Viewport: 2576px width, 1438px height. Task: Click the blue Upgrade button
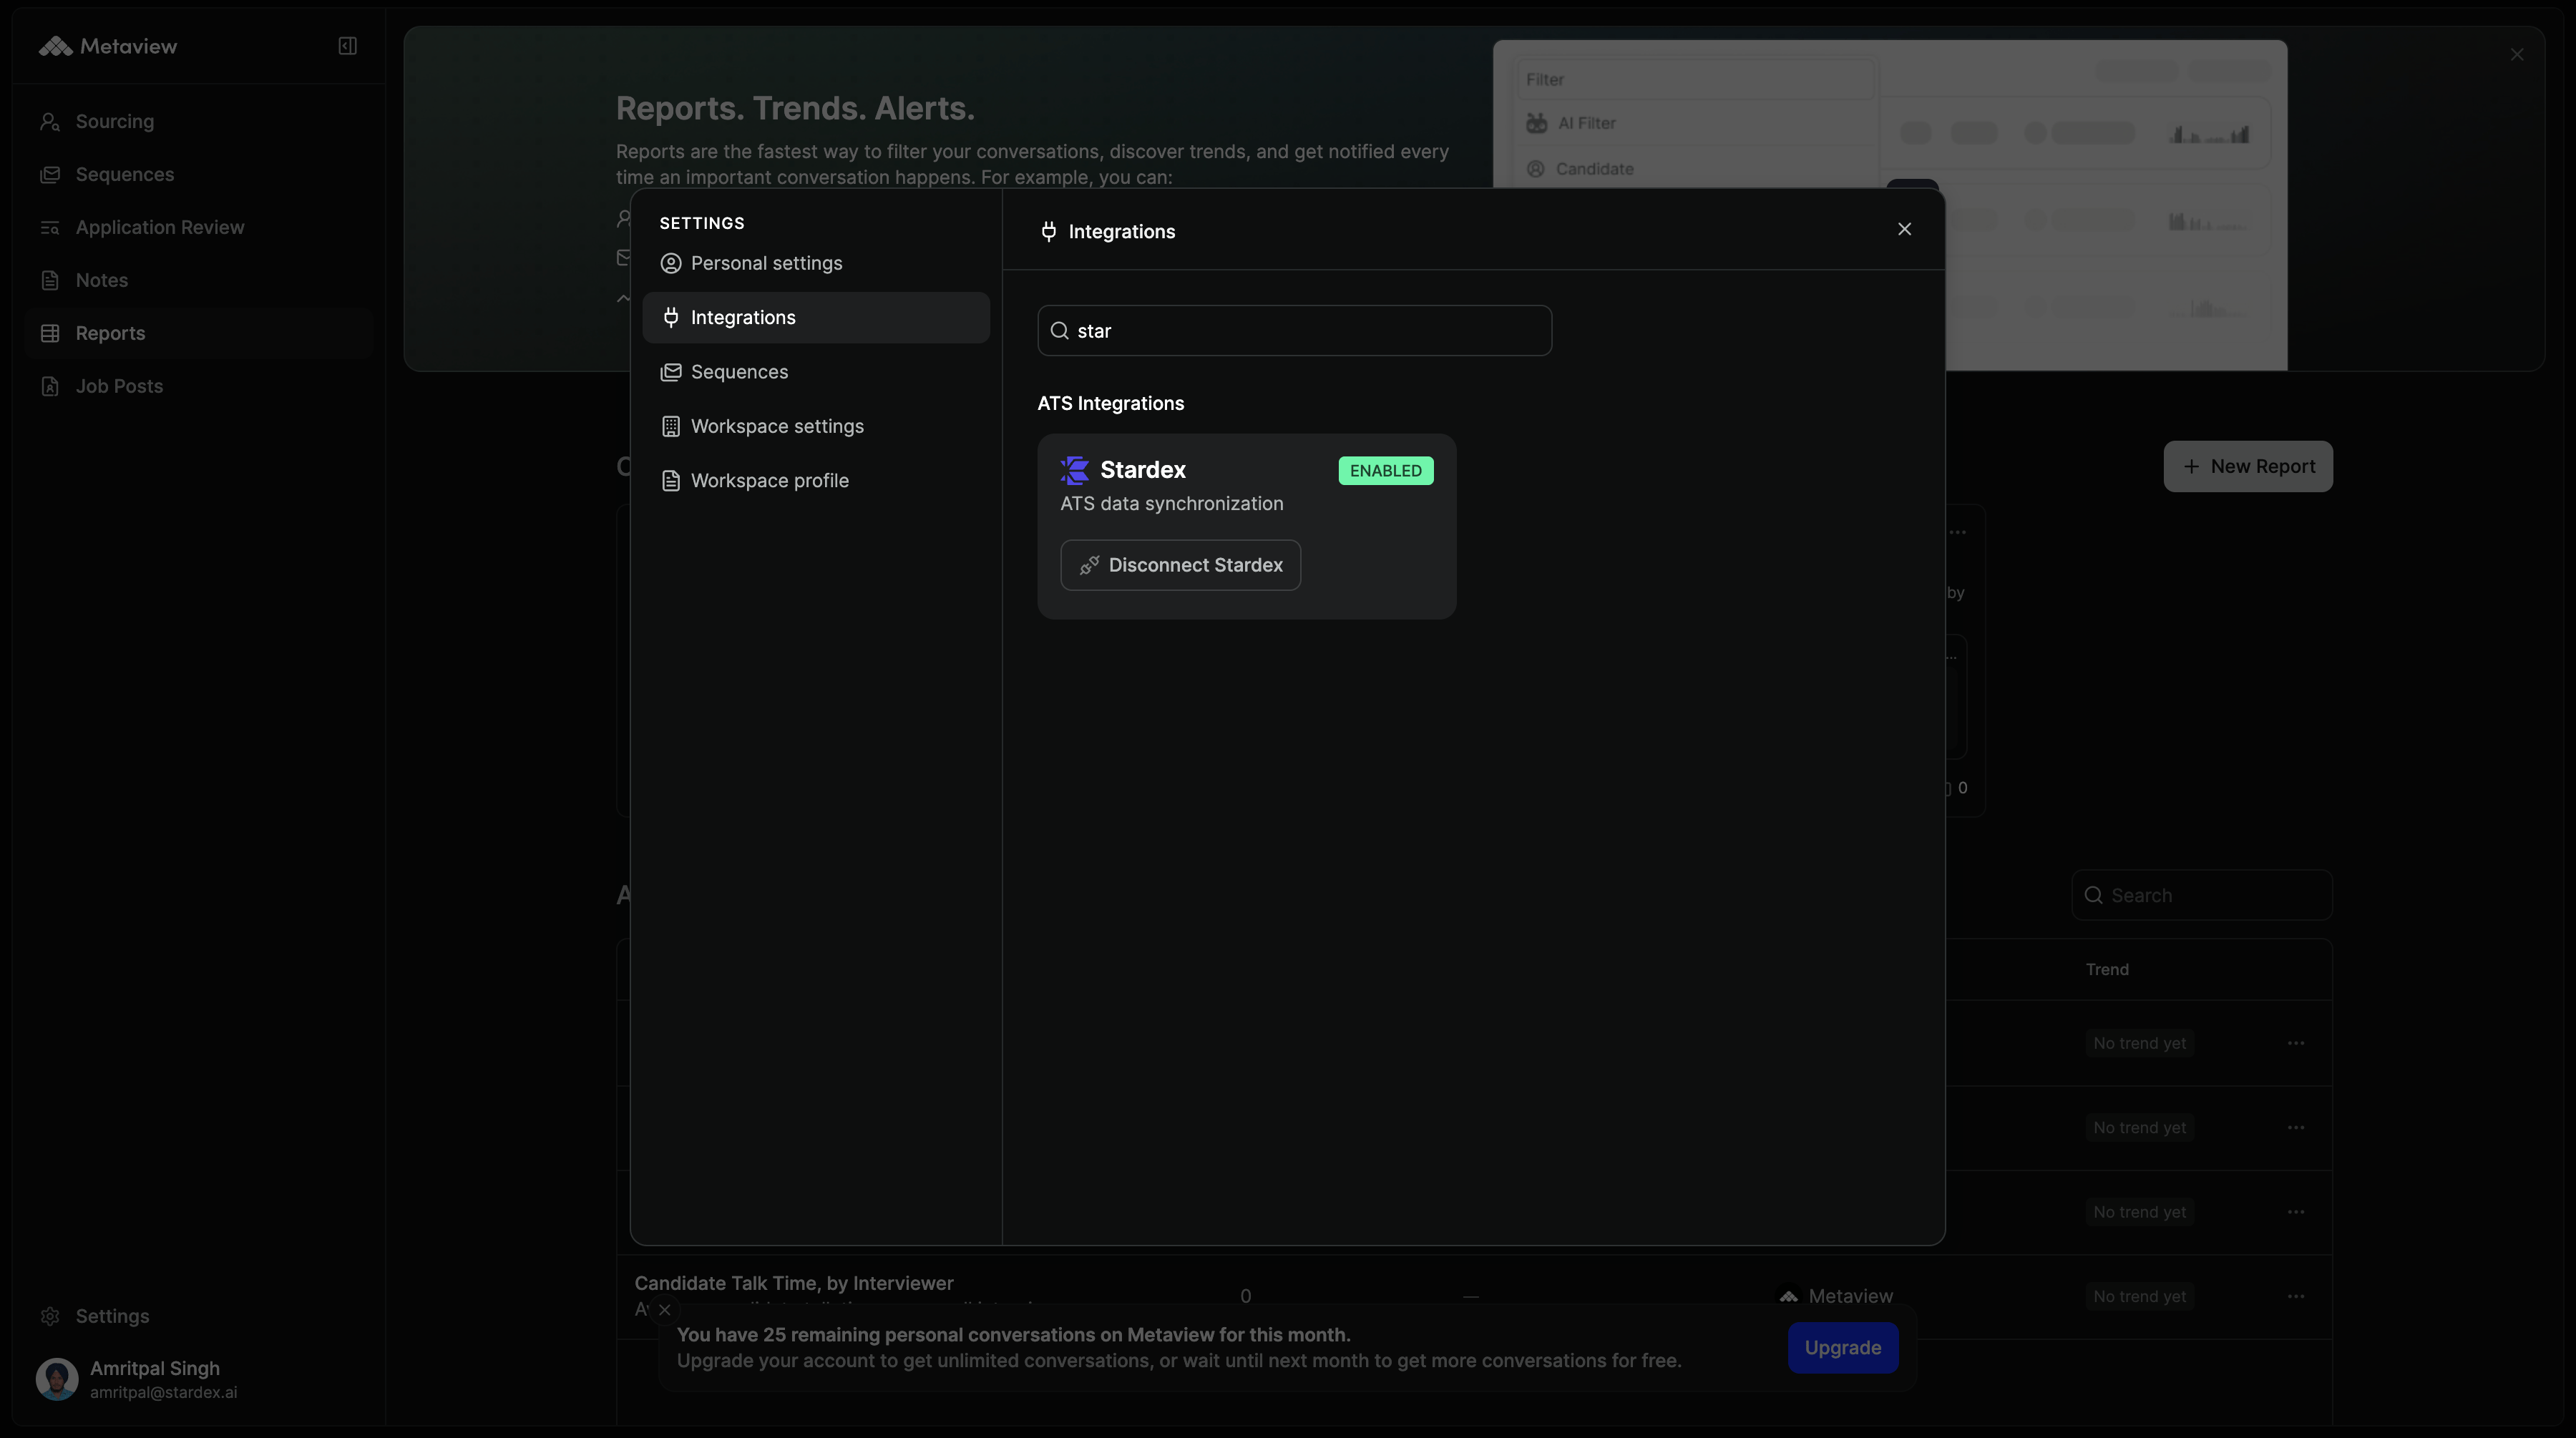[x=1843, y=1347]
